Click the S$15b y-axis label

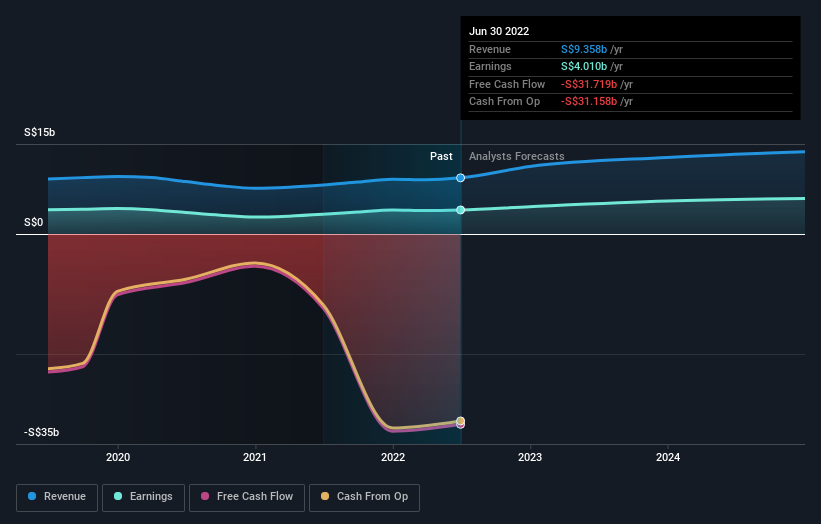pos(39,132)
